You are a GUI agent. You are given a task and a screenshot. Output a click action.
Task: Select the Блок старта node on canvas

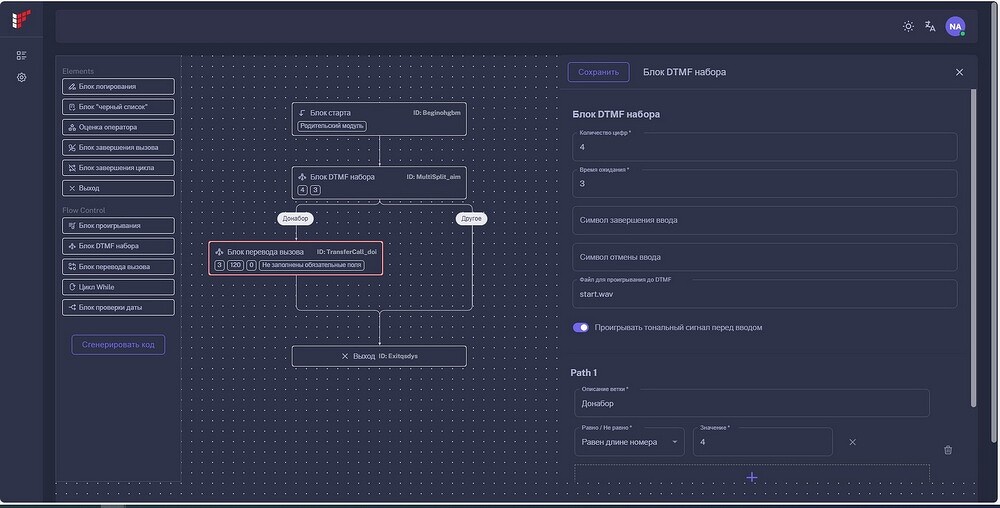(379, 119)
